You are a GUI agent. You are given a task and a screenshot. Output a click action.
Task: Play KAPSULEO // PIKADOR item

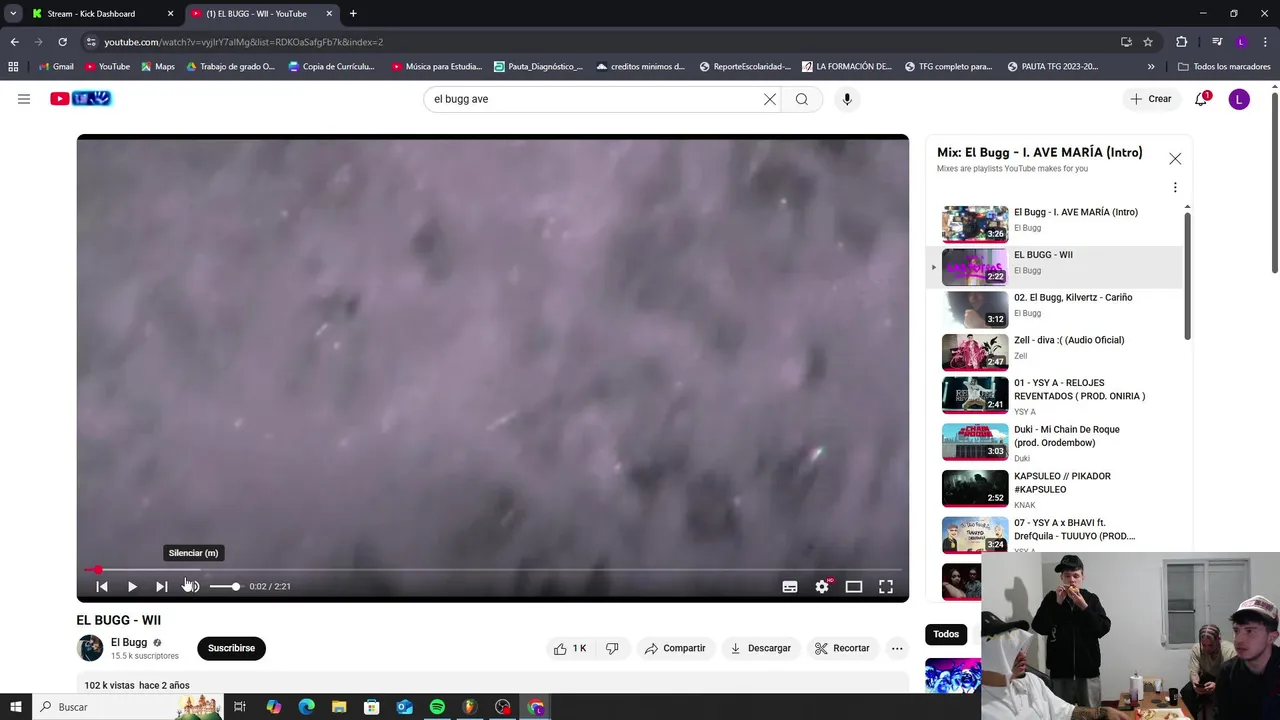(x=1055, y=489)
